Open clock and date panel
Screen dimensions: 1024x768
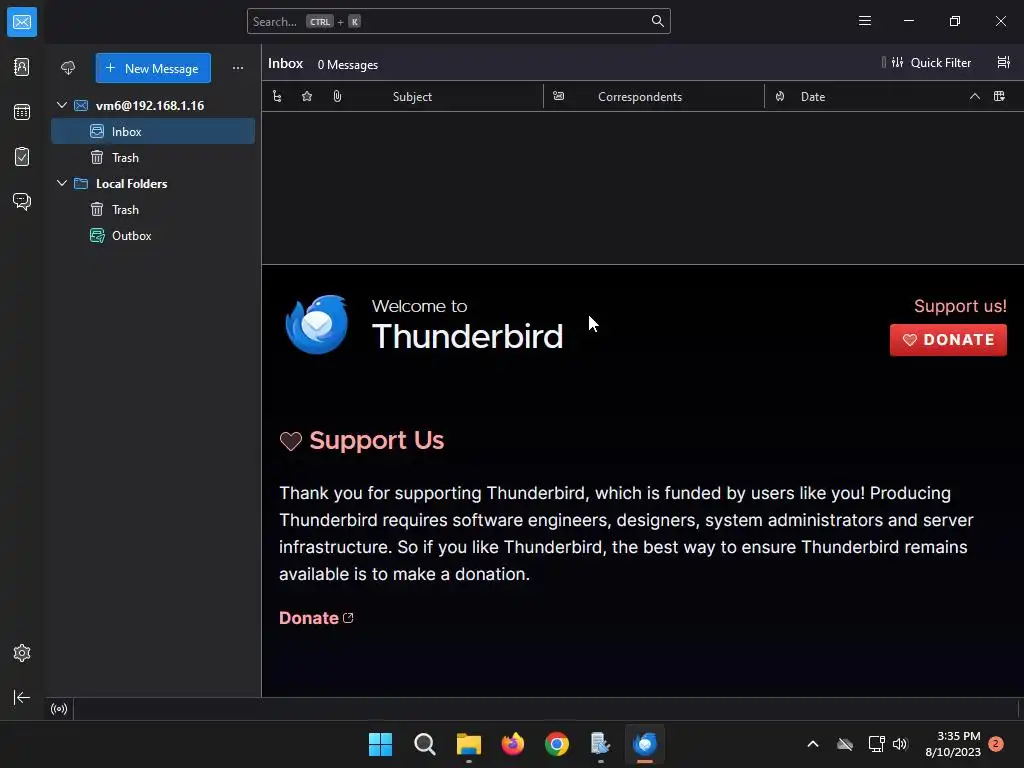[x=953, y=744]
